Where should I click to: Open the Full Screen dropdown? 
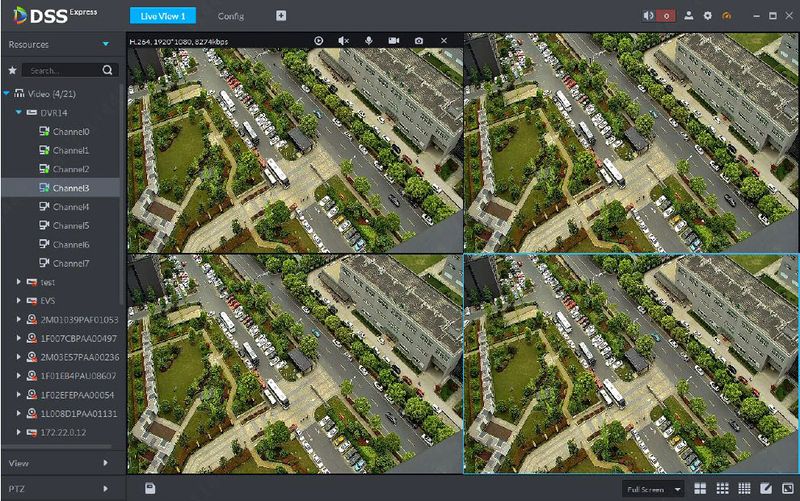653,489
